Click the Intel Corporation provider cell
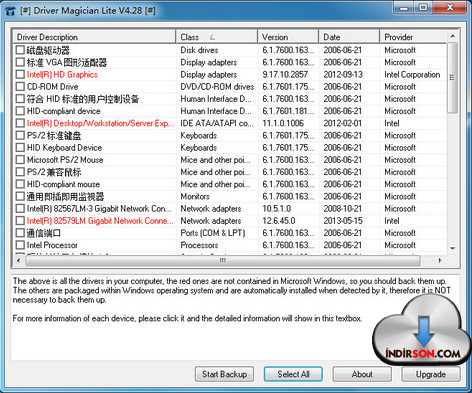The width and height of the screenshot is (472, 393). click(412, 75)
